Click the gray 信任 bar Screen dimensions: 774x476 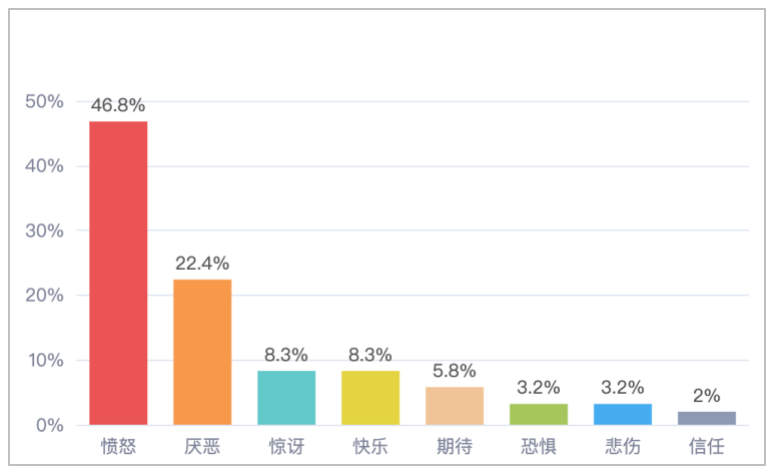(x=706, y=418)
